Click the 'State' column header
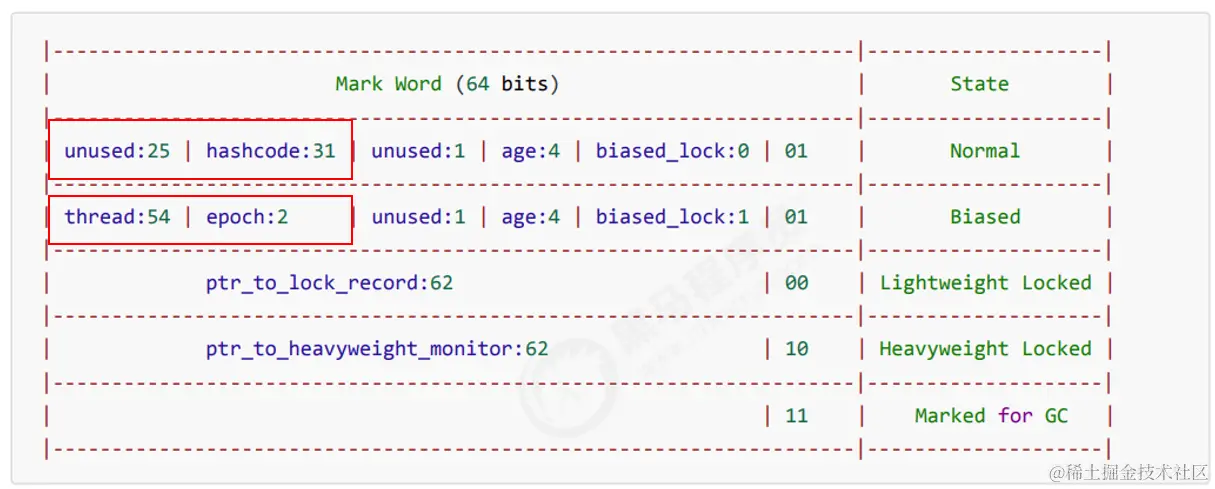Image resolution: width=1215 pixels, height=489 pixels. (x=979, y=84)
